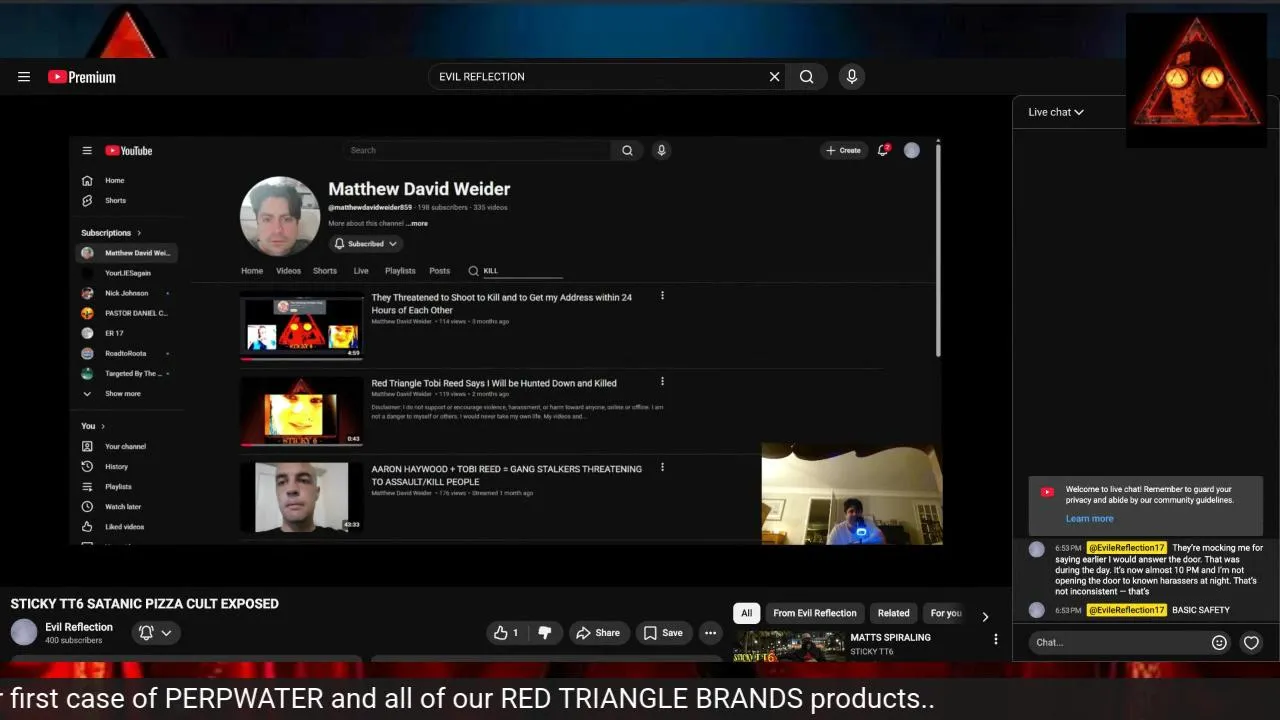
Task: Select the Related filter chip
Action: (893, 613)
